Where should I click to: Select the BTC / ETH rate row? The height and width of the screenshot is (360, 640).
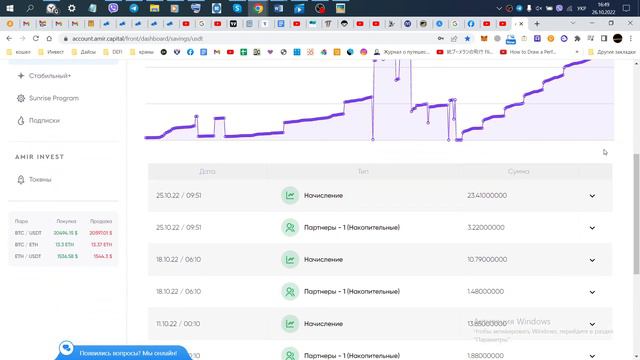click(x=63, y=244)
